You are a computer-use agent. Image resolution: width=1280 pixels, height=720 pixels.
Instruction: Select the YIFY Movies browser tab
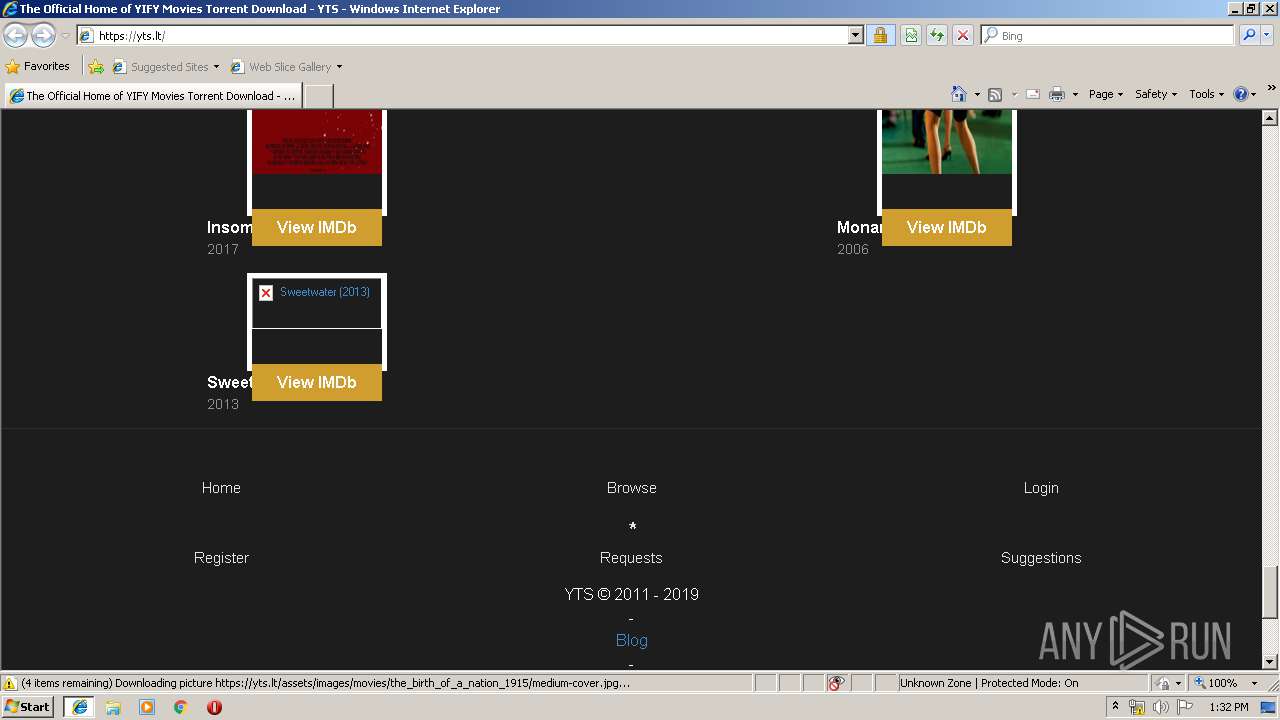tap(153, 96)
